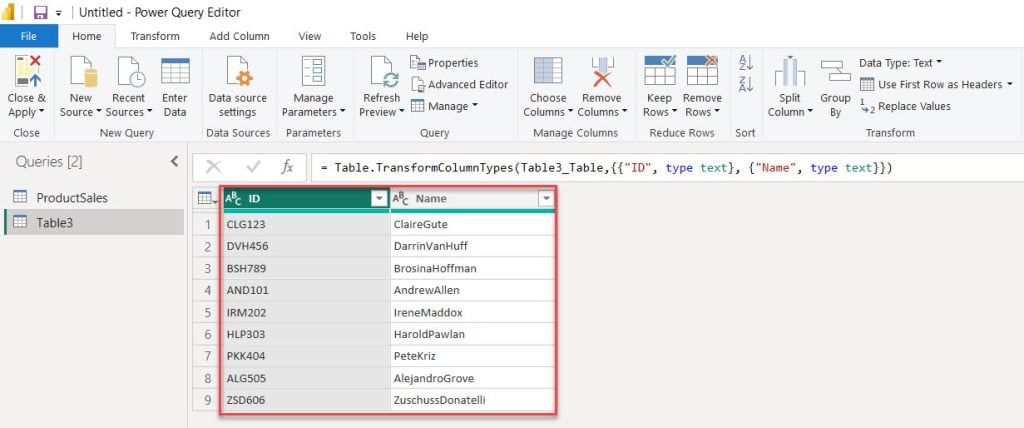
Task: Click the Remove Rows icon
Action: [x=702, y=71]
